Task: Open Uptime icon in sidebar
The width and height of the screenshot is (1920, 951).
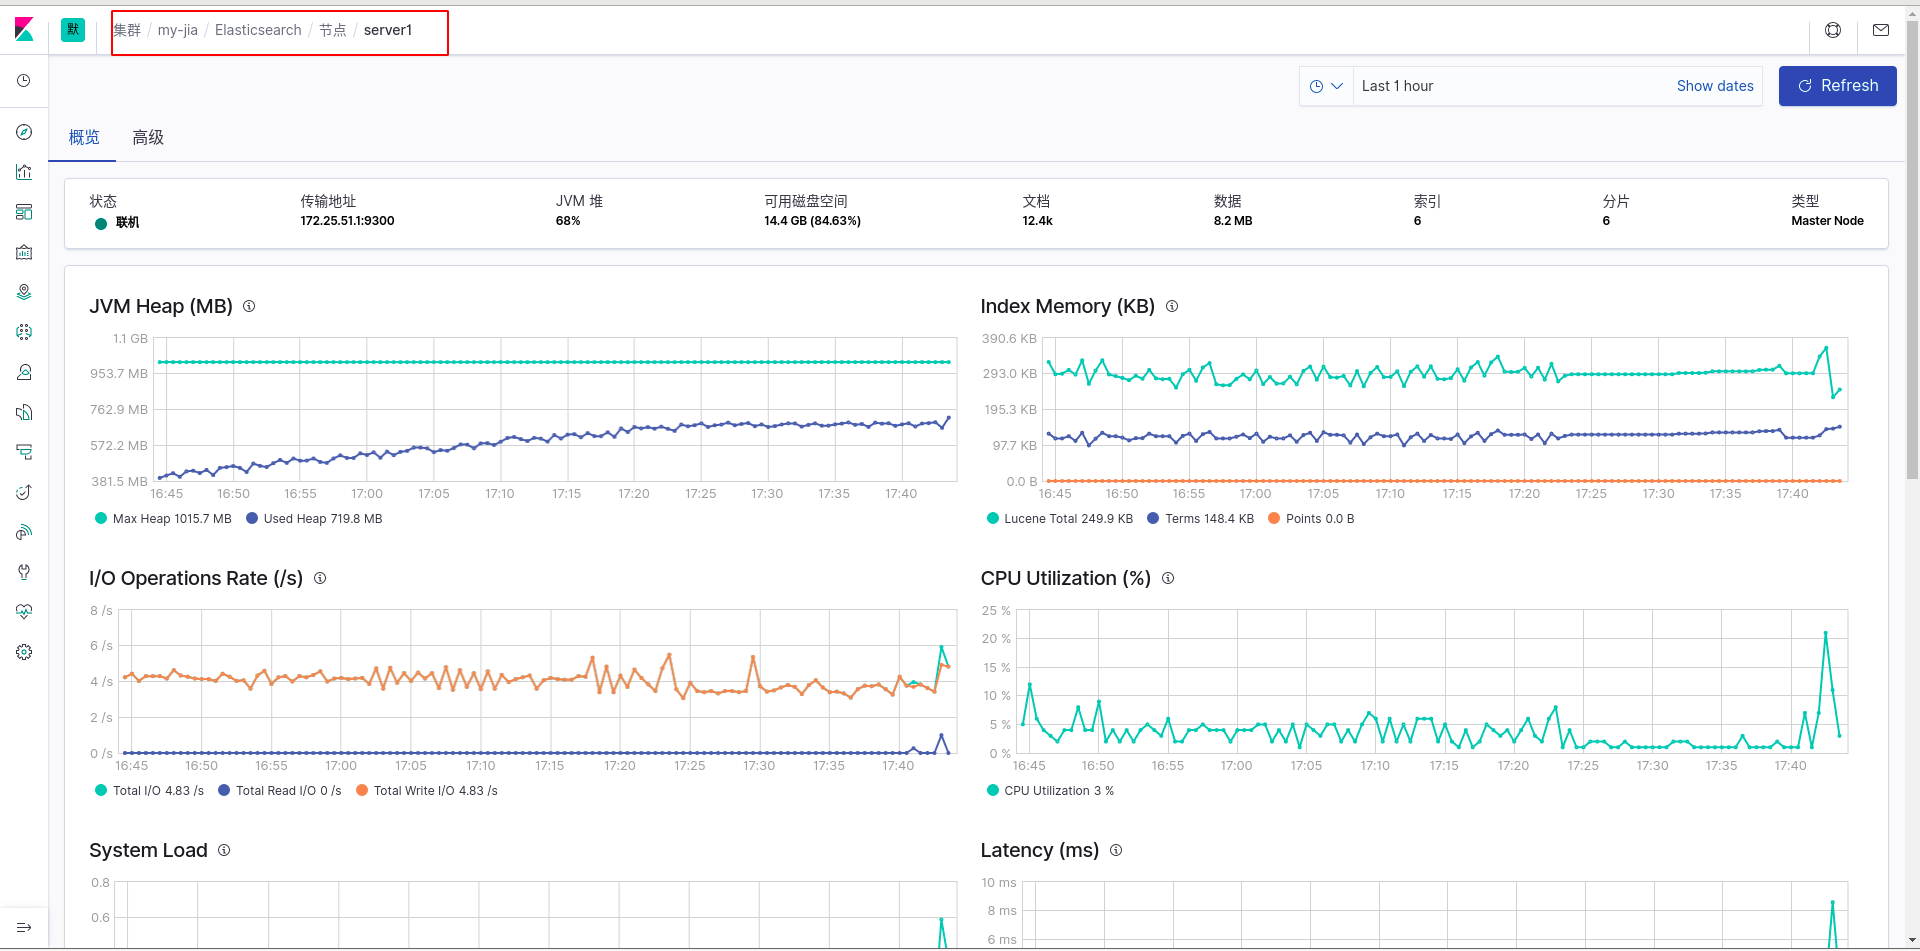Action: point(24,492)
